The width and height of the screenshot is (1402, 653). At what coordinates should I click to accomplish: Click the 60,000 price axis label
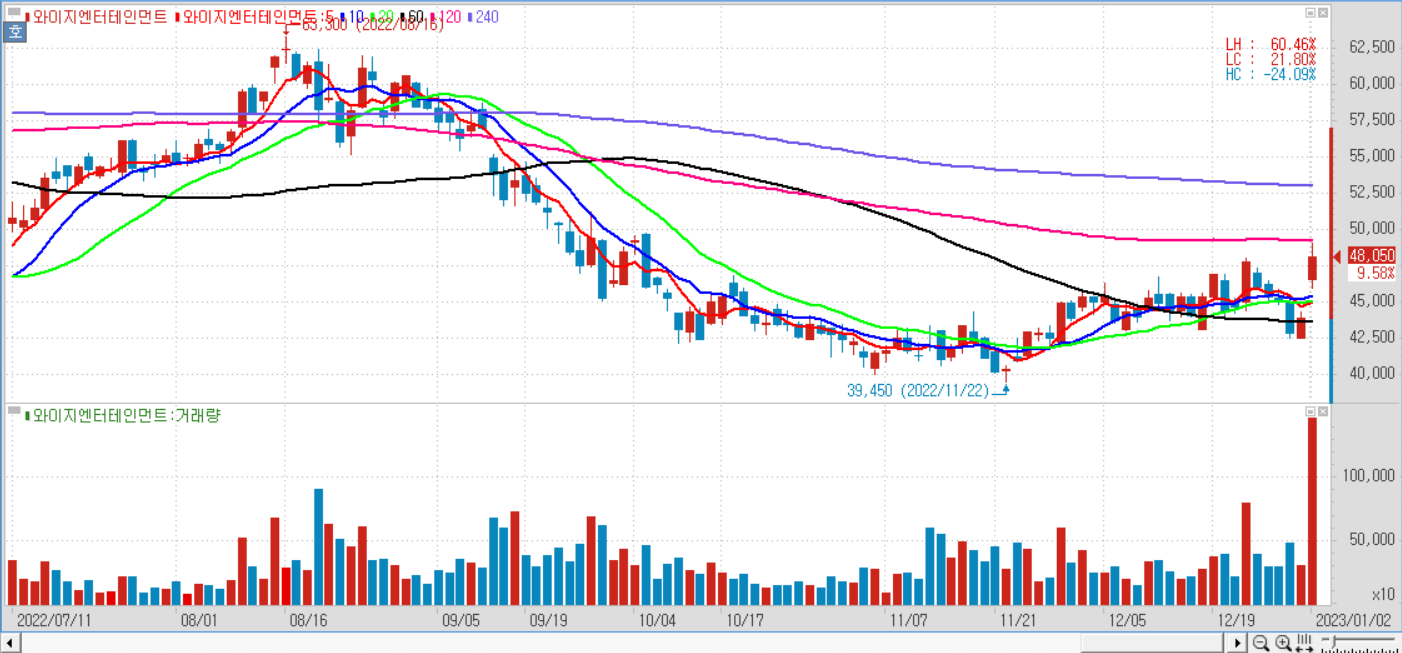1372,83
